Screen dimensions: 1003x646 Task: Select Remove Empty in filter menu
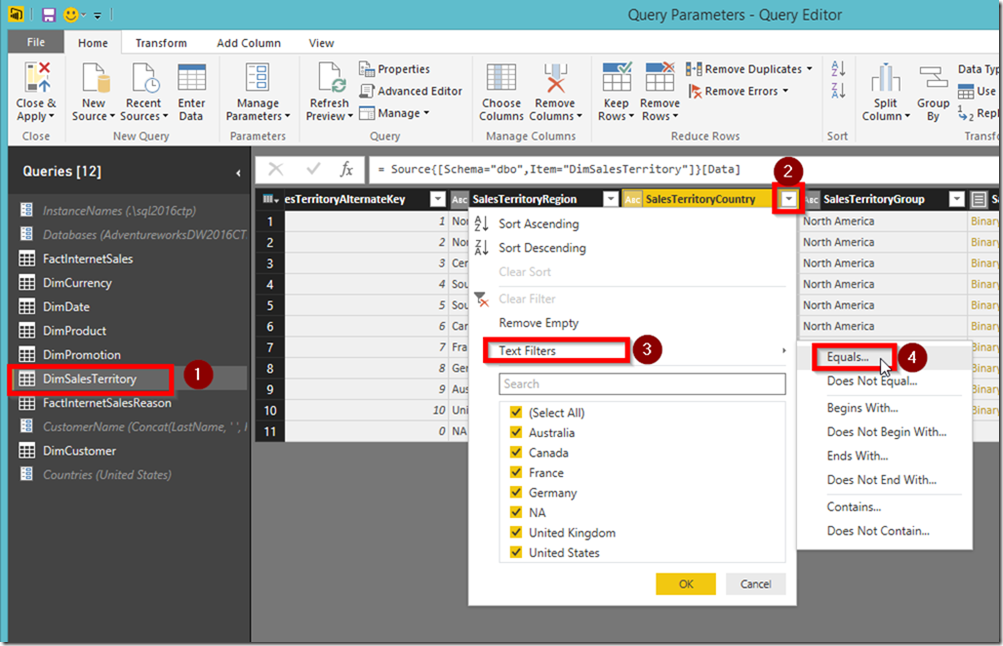click(539, 323)
